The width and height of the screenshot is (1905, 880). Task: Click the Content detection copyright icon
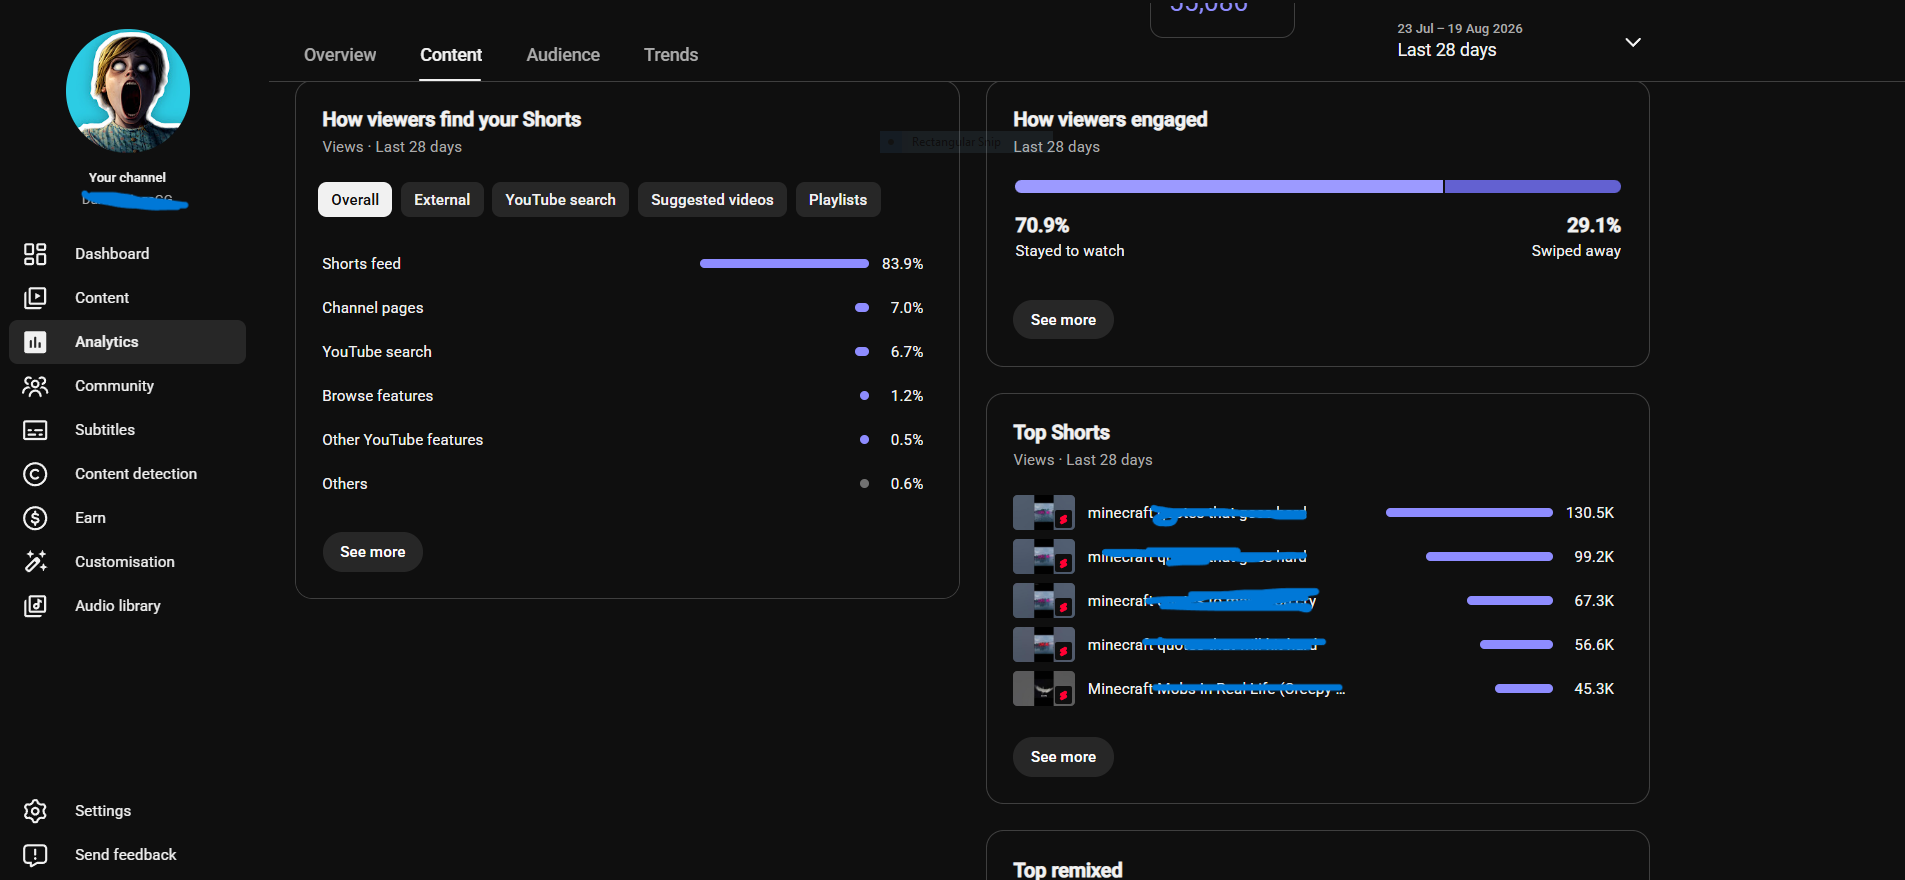35,474
